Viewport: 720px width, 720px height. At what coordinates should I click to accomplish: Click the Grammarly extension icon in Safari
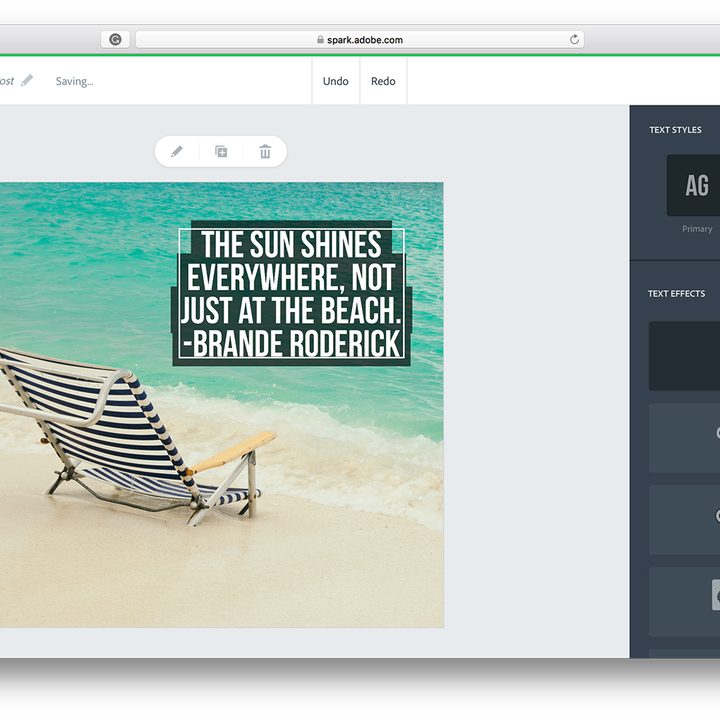[115, 40]
